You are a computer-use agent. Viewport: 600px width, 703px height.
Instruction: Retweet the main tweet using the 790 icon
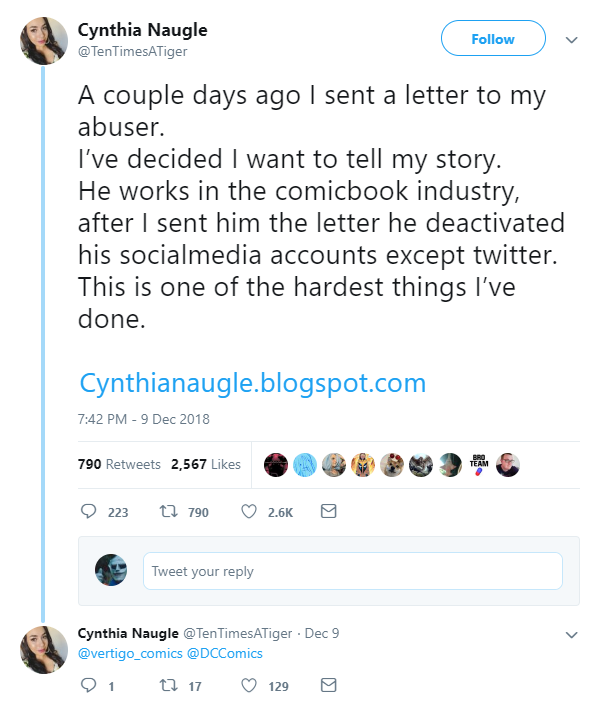pos(169,511)
